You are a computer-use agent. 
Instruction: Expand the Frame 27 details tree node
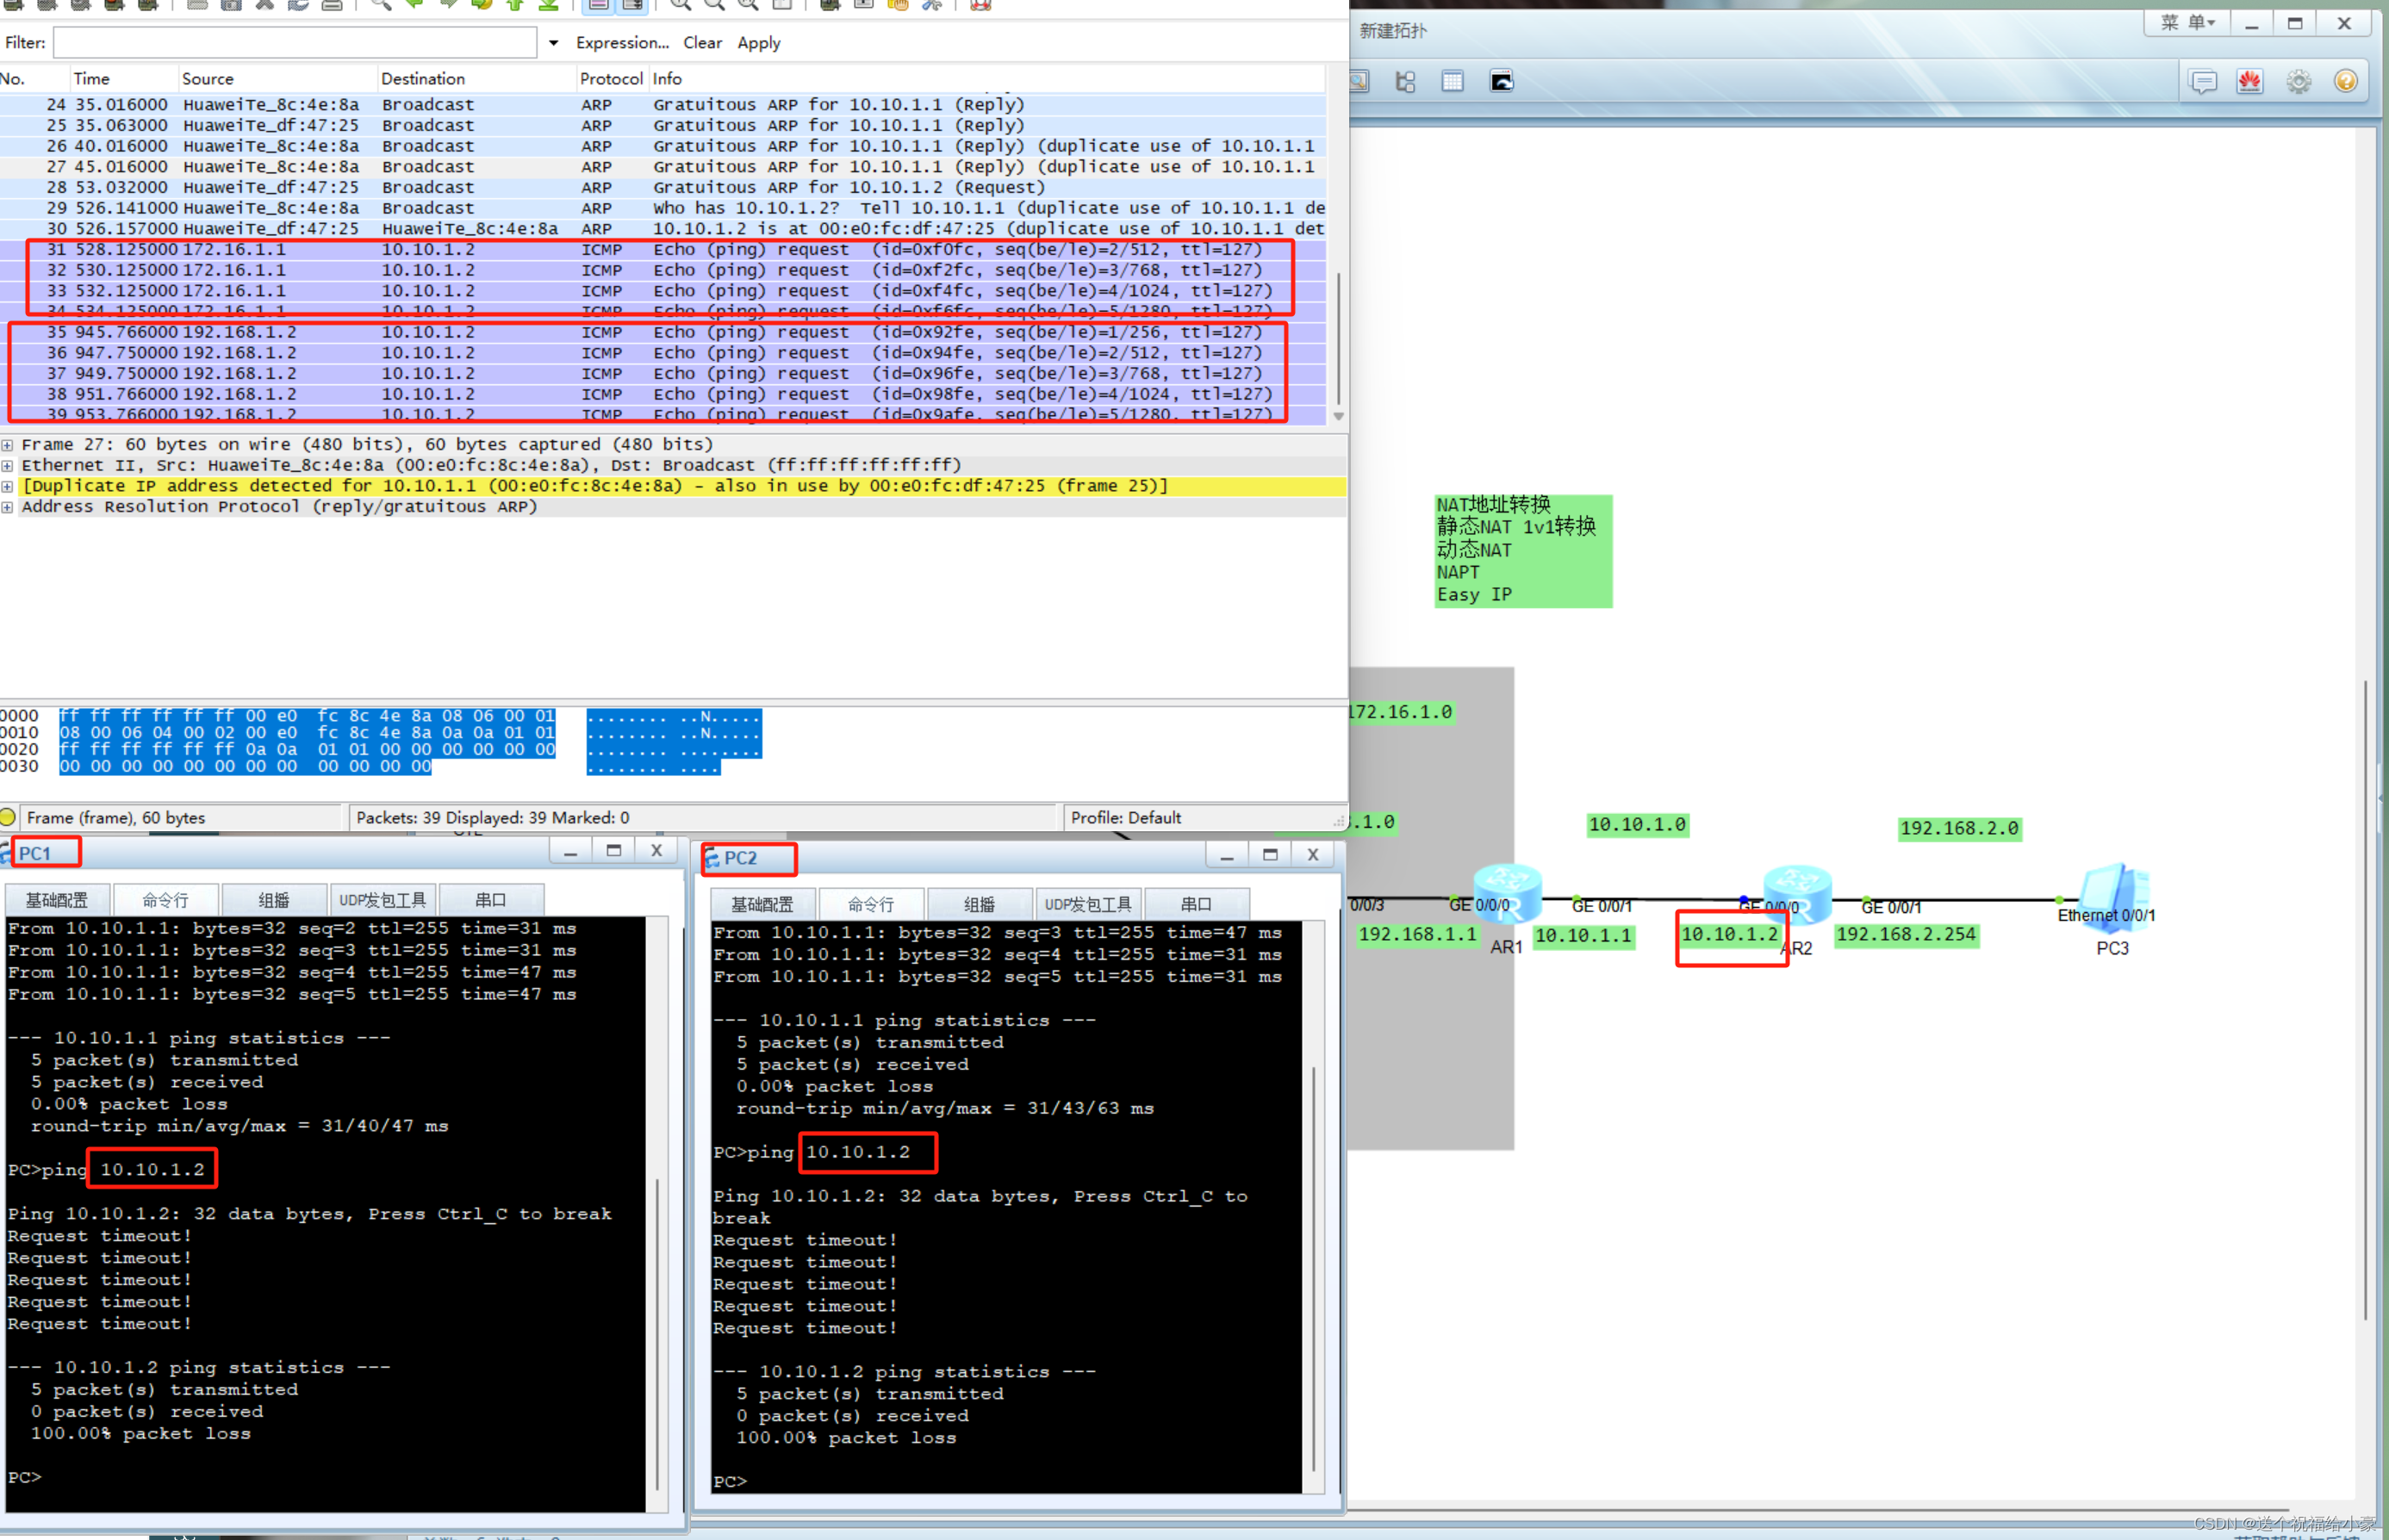coord(8,445)
